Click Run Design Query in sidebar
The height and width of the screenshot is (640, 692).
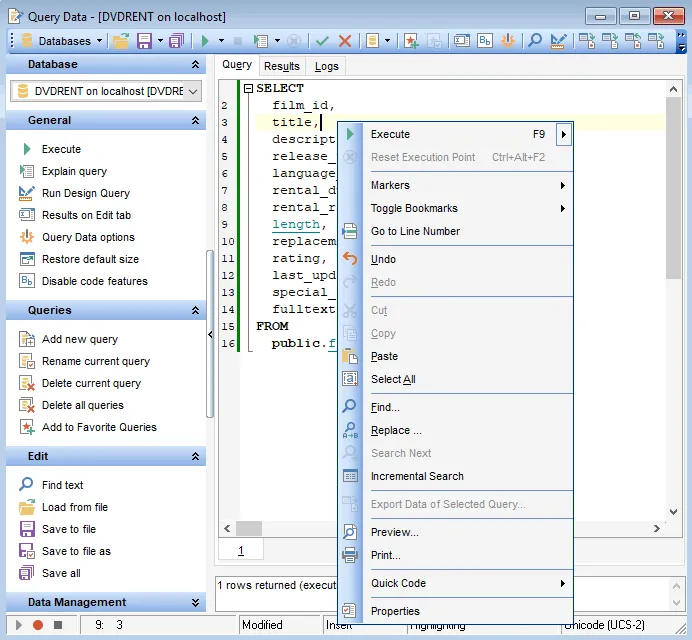point(86,193)
